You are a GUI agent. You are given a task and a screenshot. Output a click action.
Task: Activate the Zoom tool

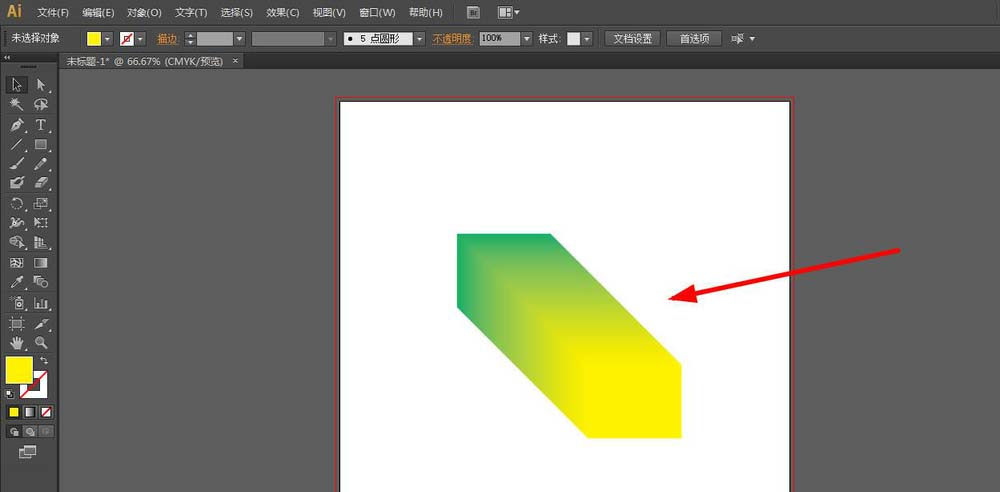41,343
